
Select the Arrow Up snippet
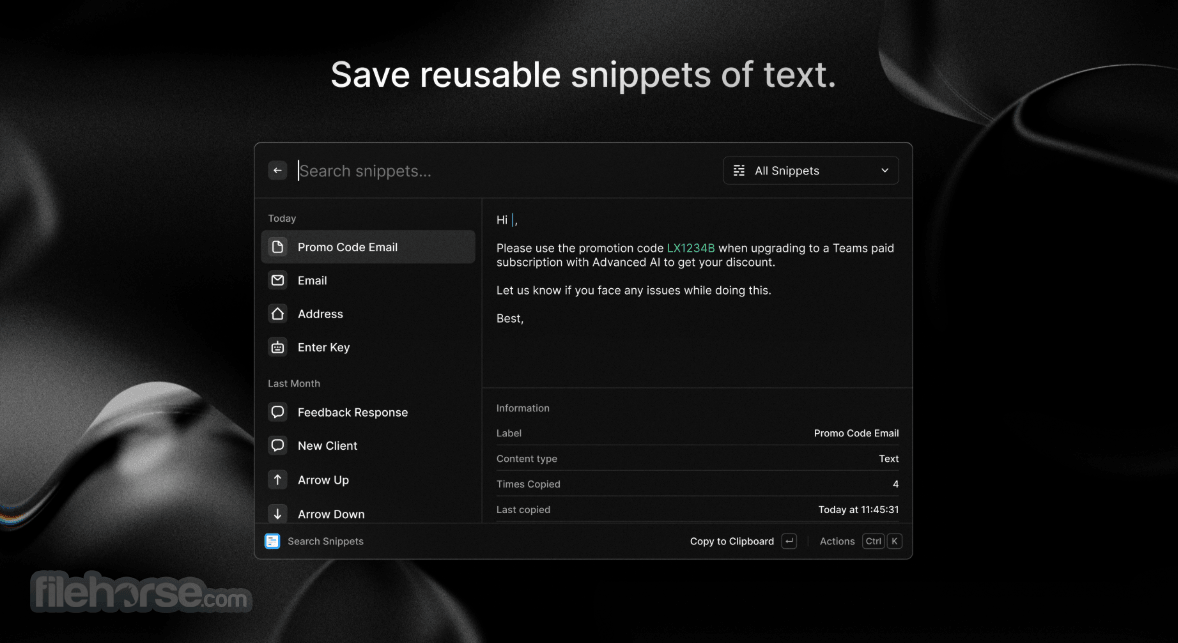368,479
